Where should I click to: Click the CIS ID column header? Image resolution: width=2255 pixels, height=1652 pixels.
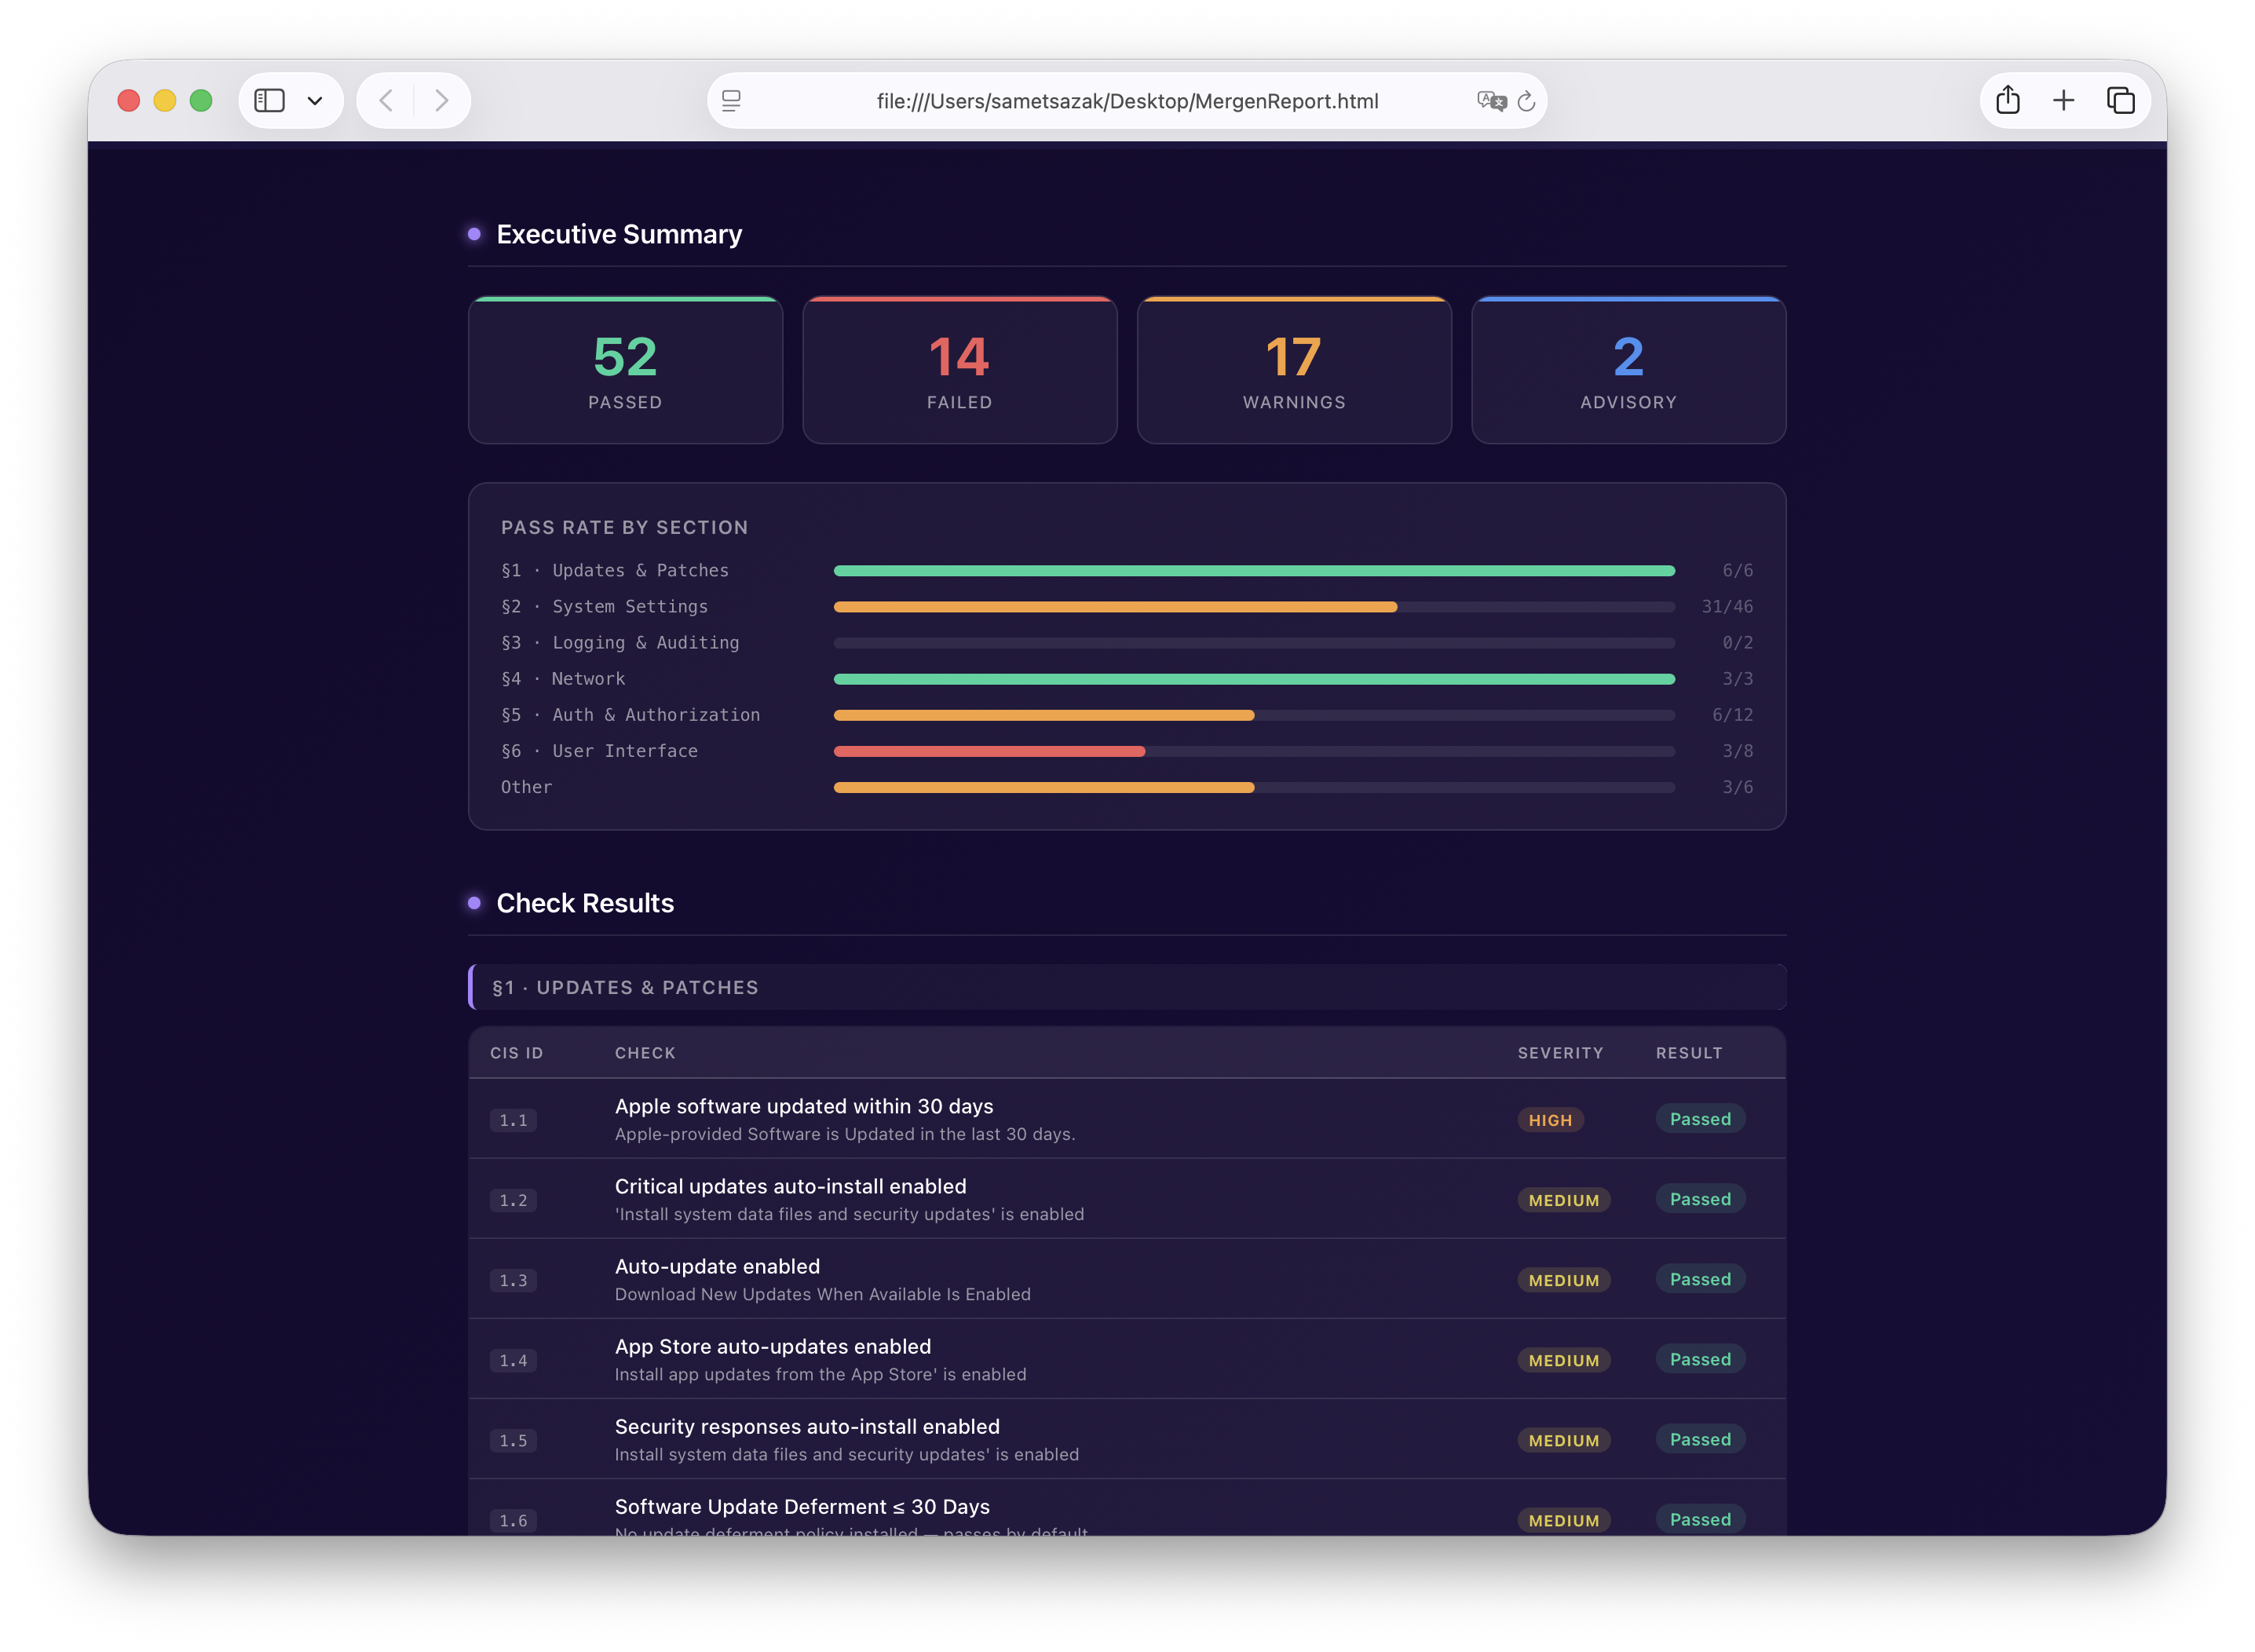pos(516,1053)
